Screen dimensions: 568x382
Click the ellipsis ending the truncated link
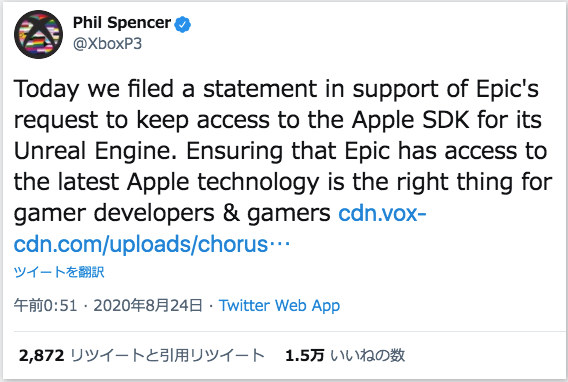click(279, 244)
